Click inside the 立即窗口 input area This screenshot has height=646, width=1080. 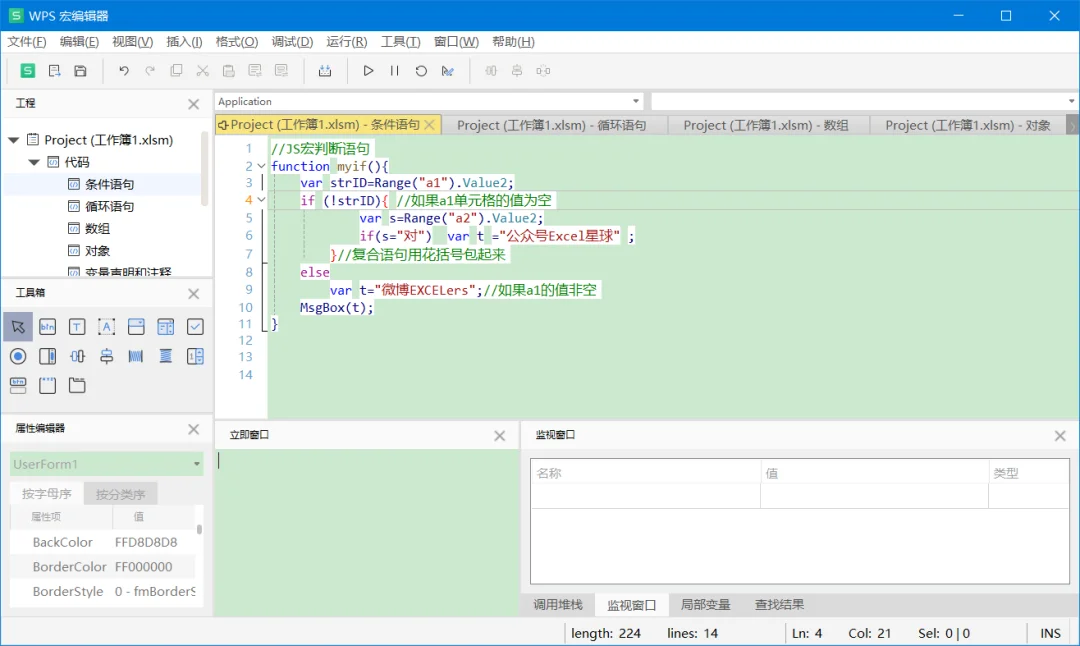tap(367, 532)
